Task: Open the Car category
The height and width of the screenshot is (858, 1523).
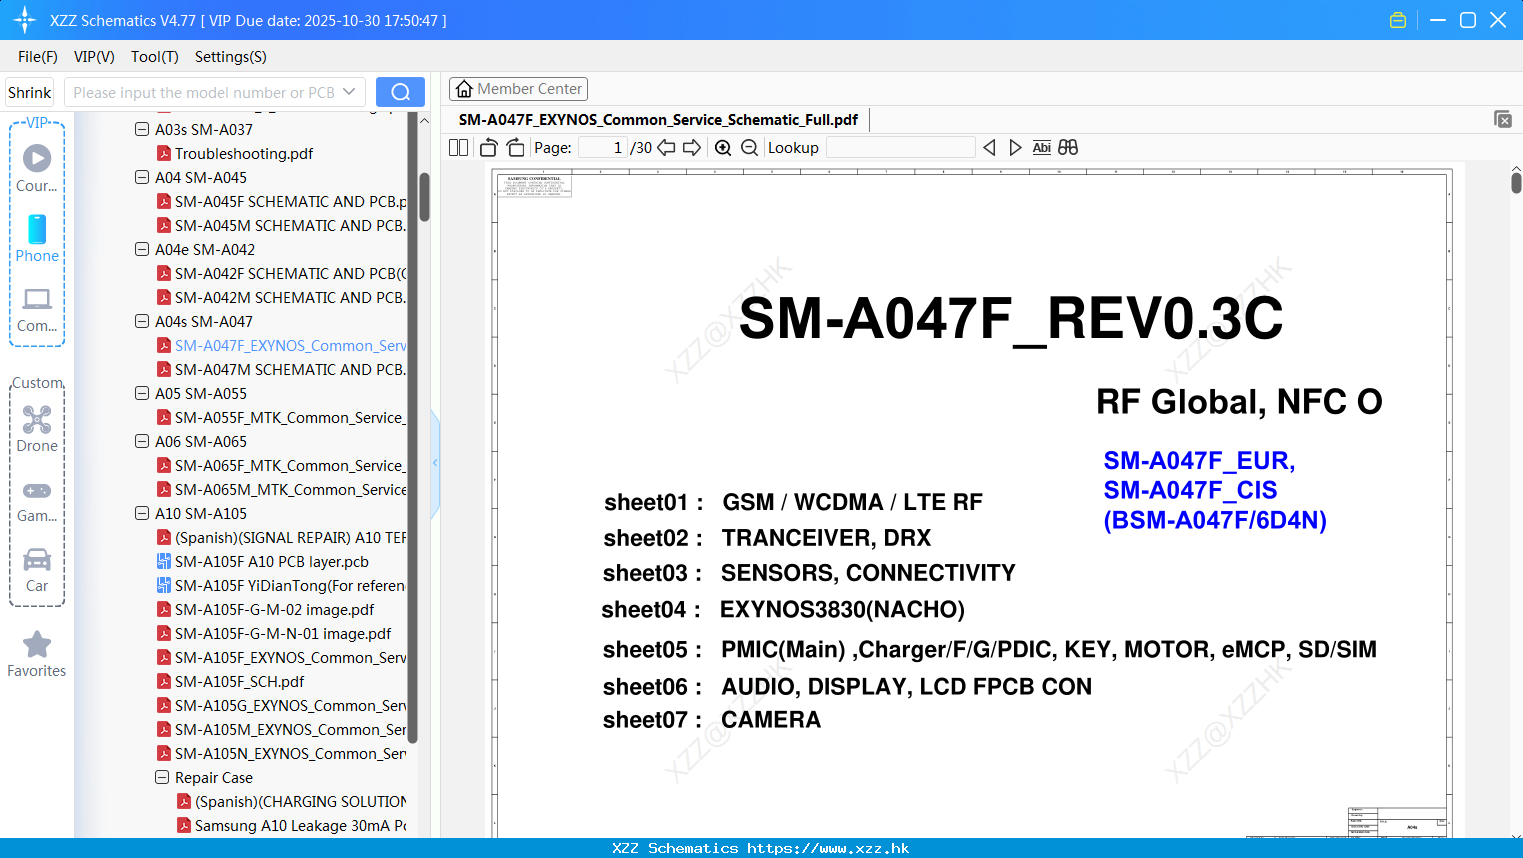Action: click(37, 570)
